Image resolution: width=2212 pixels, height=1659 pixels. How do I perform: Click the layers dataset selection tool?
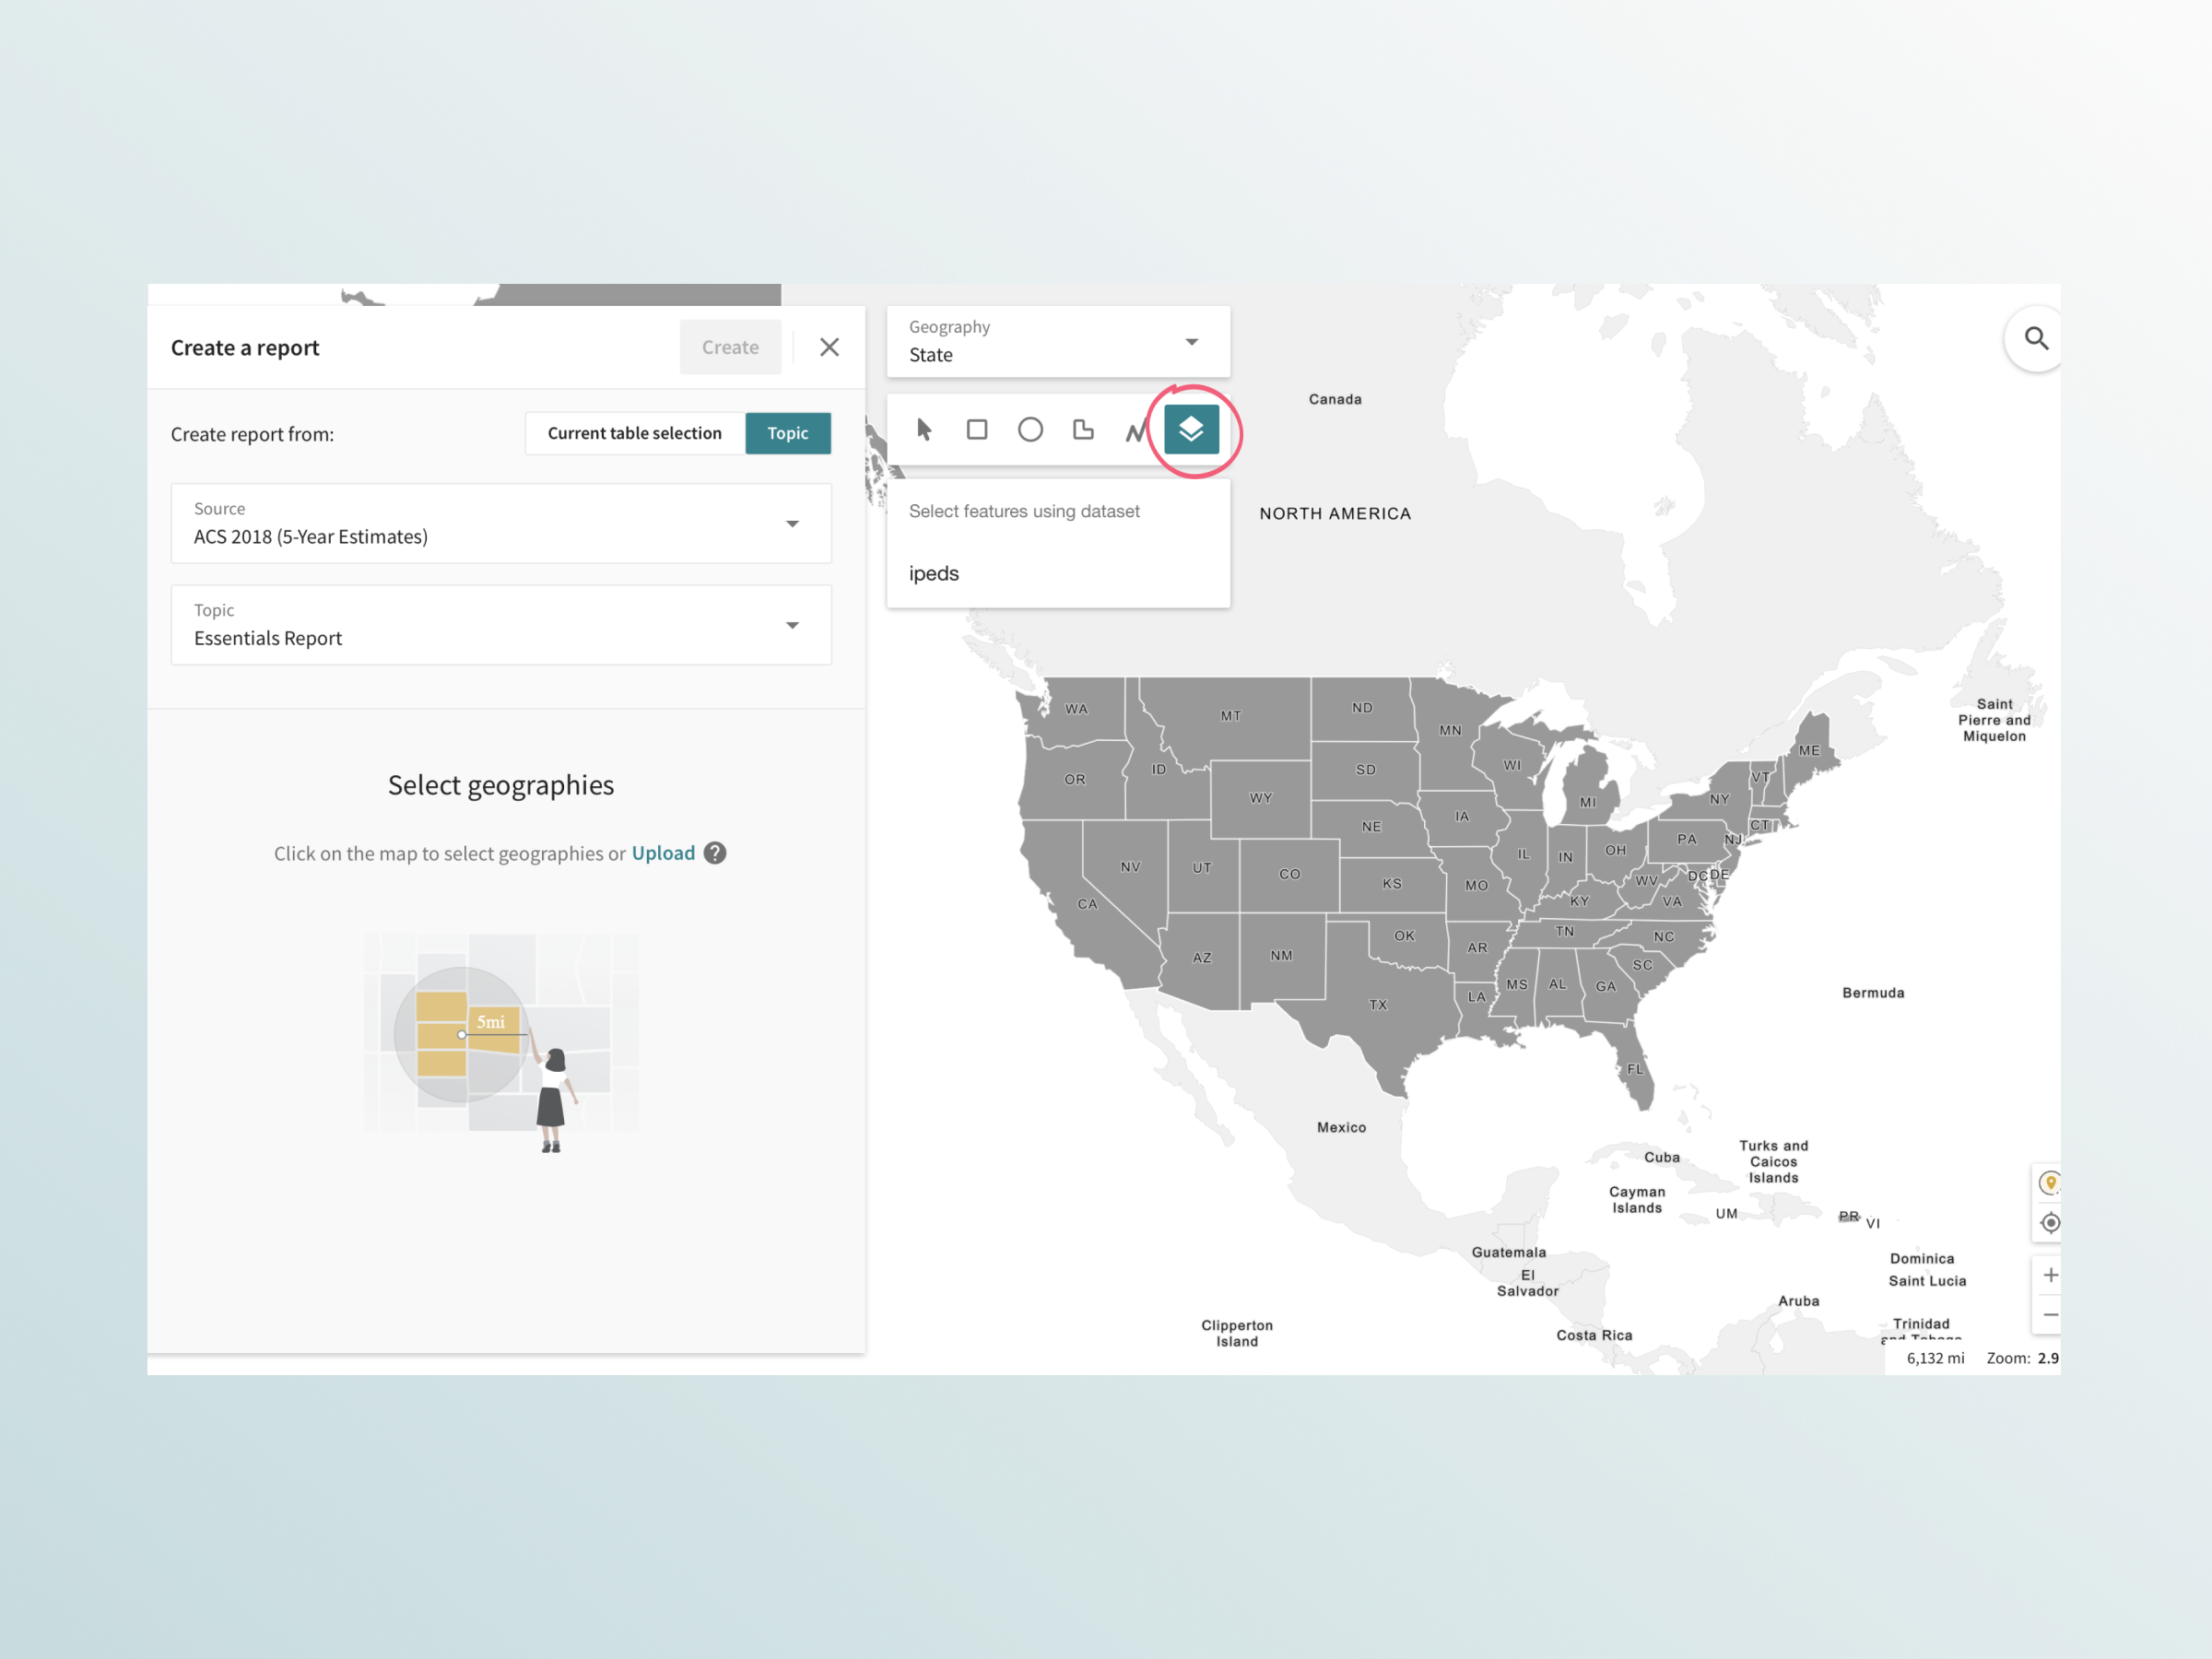pyautogui.click(x=1190, y=430)
